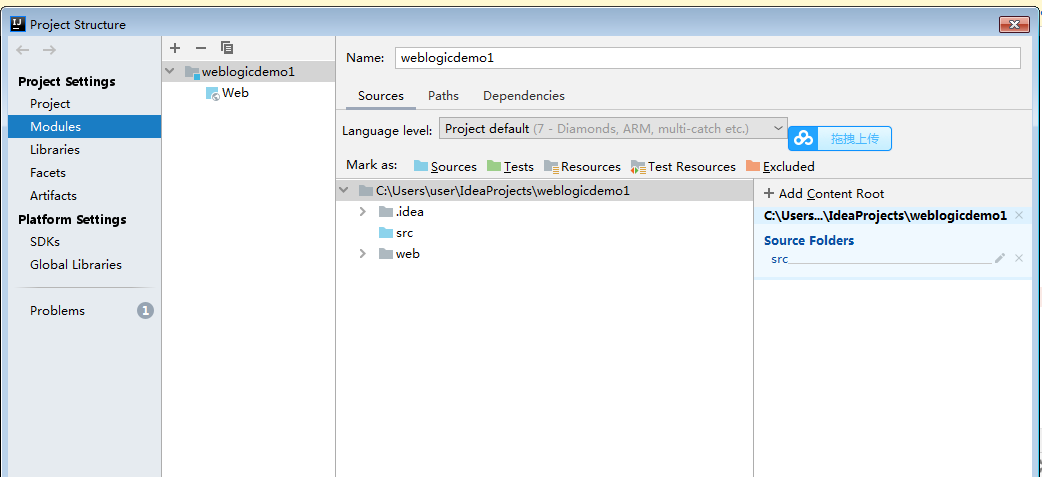Click the edit pencil icon for src

point(1000,258)
